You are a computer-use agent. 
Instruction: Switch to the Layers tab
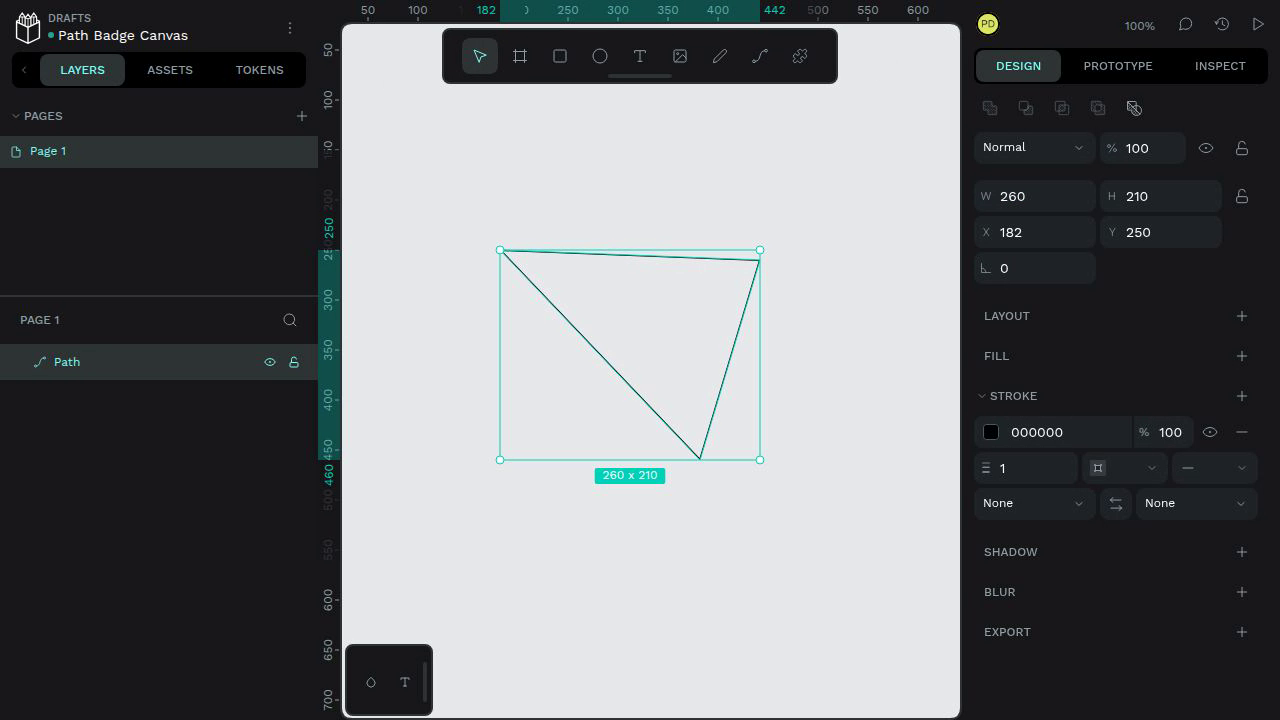coord(82,70)
